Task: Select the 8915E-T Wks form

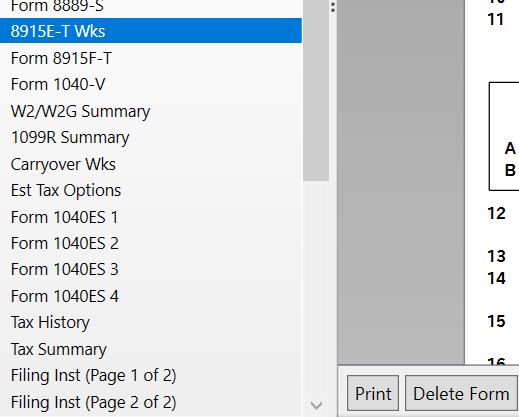Action: [151, 31]
